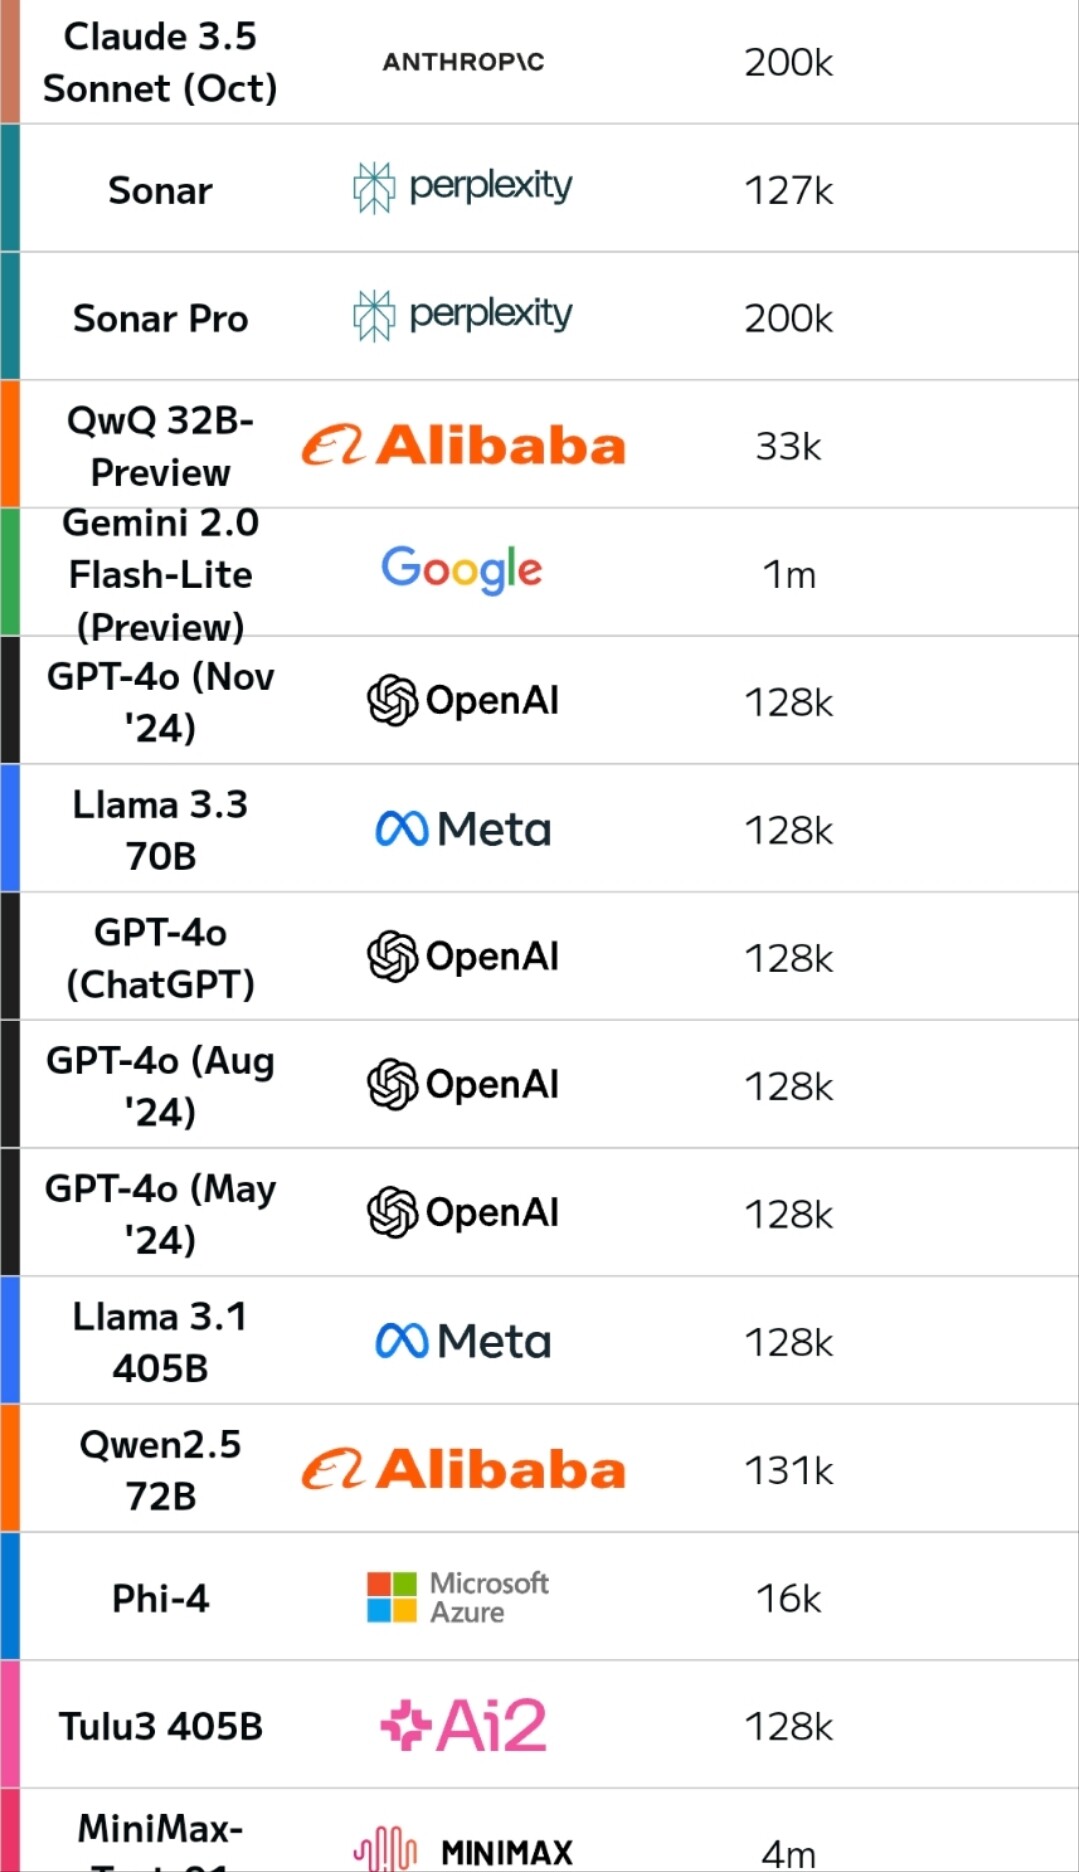Screen dimensions: 1079x1872
Task: Select the Qwen2.5 72B model name
Action: pyautogui.click(x=160, y=1470)
